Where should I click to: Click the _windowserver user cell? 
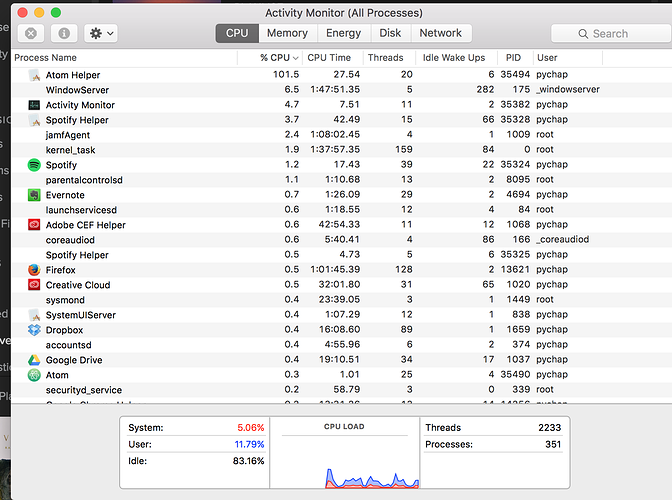click(x=568, y=90)
